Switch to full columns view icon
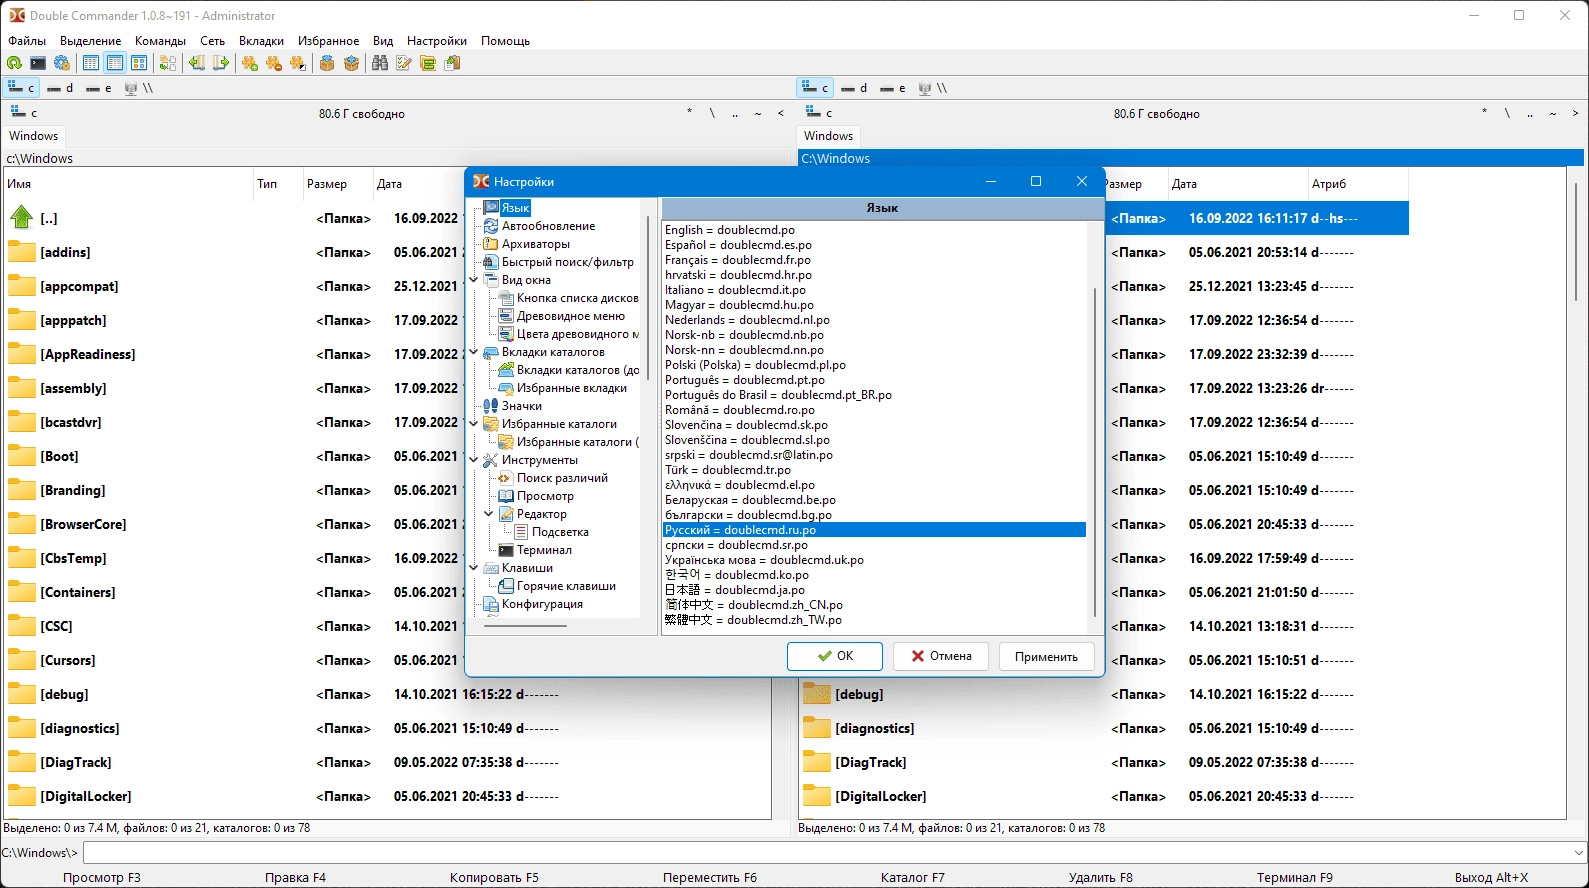This screenshot has height=888, width=1589. pyautogui.click(x=115, y=63)
